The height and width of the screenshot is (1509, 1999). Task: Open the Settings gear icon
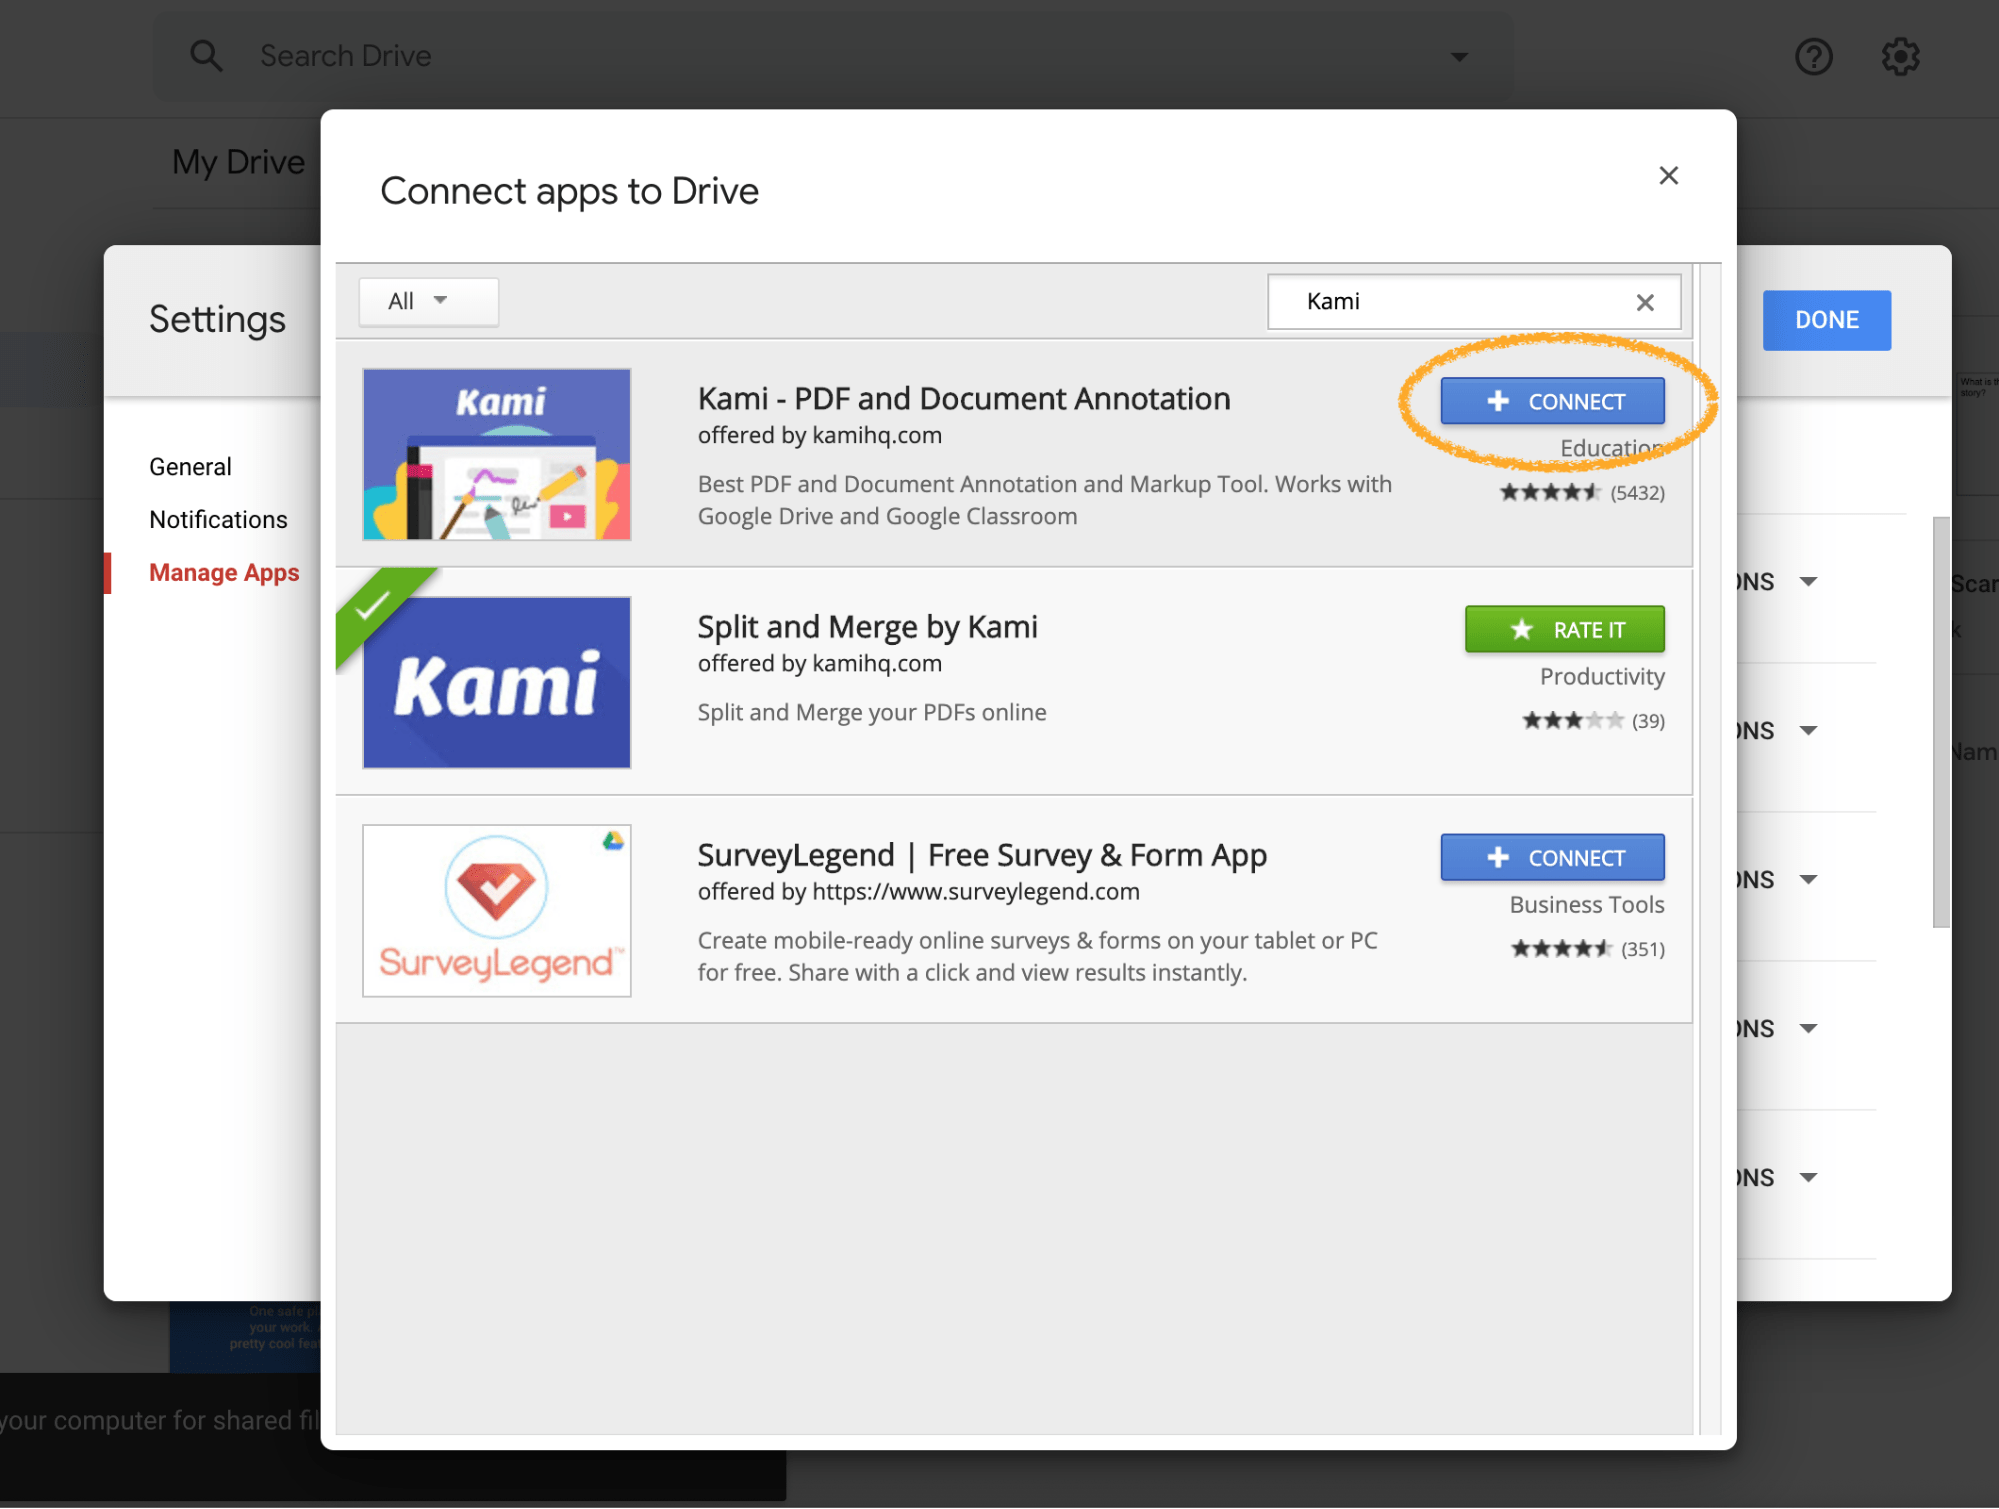point(1900,57)
